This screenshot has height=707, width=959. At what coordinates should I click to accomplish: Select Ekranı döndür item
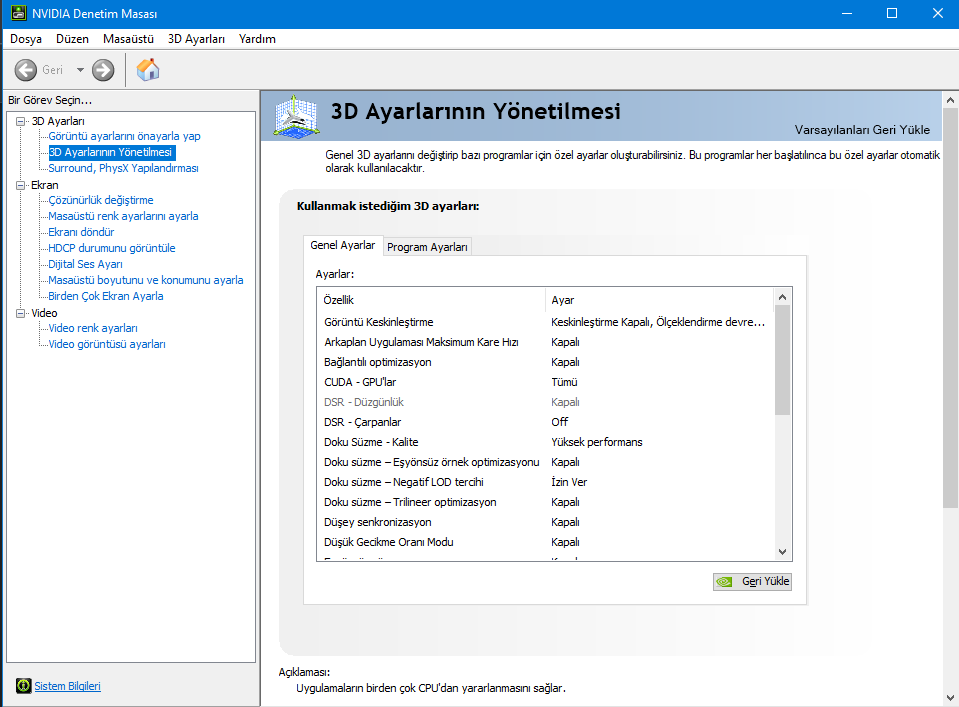[x=81, y=232]
